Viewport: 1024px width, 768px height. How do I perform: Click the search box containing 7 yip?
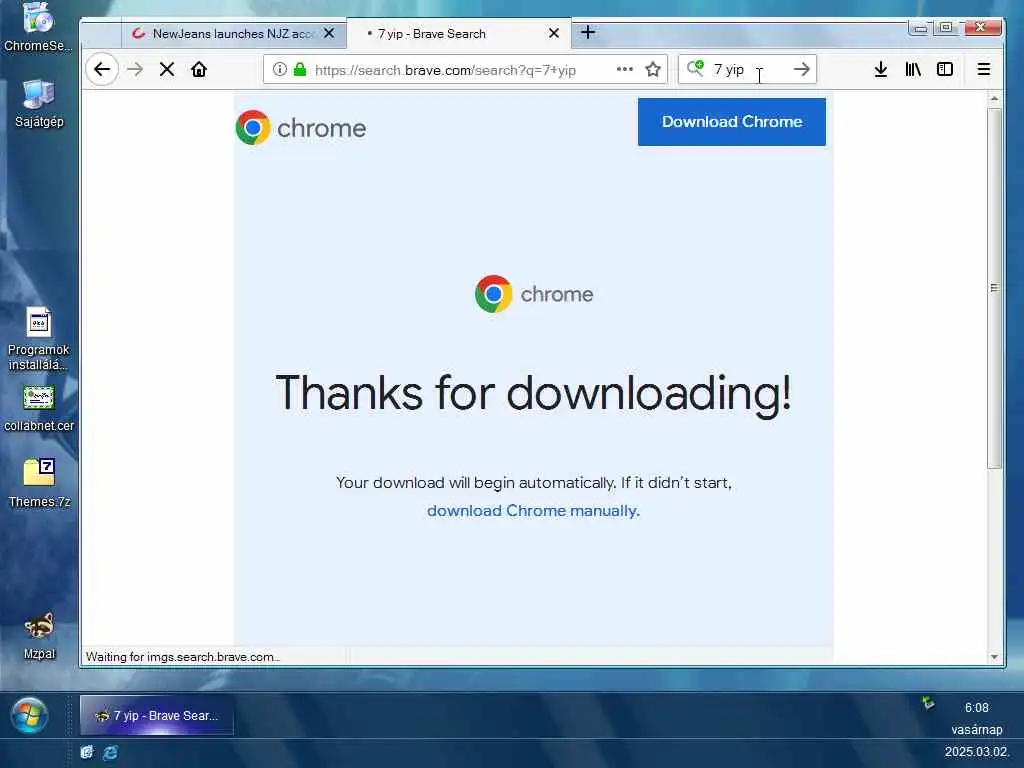click(x=748, y=69)
